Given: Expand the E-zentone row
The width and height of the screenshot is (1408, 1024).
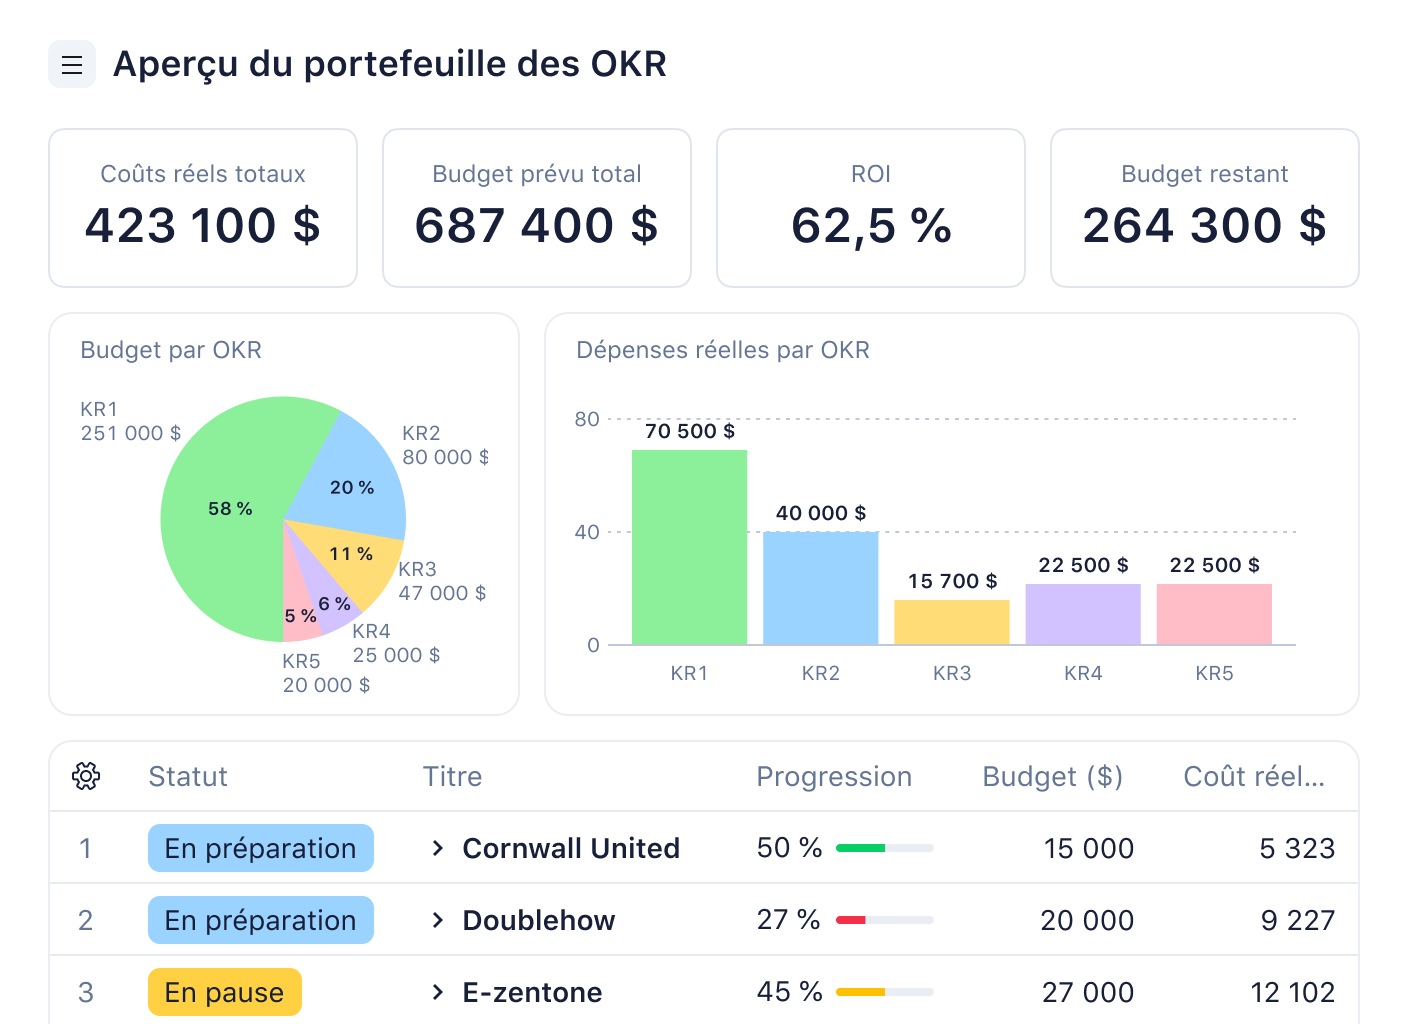Looking at the screenshot, I should (x=437, y=992).
